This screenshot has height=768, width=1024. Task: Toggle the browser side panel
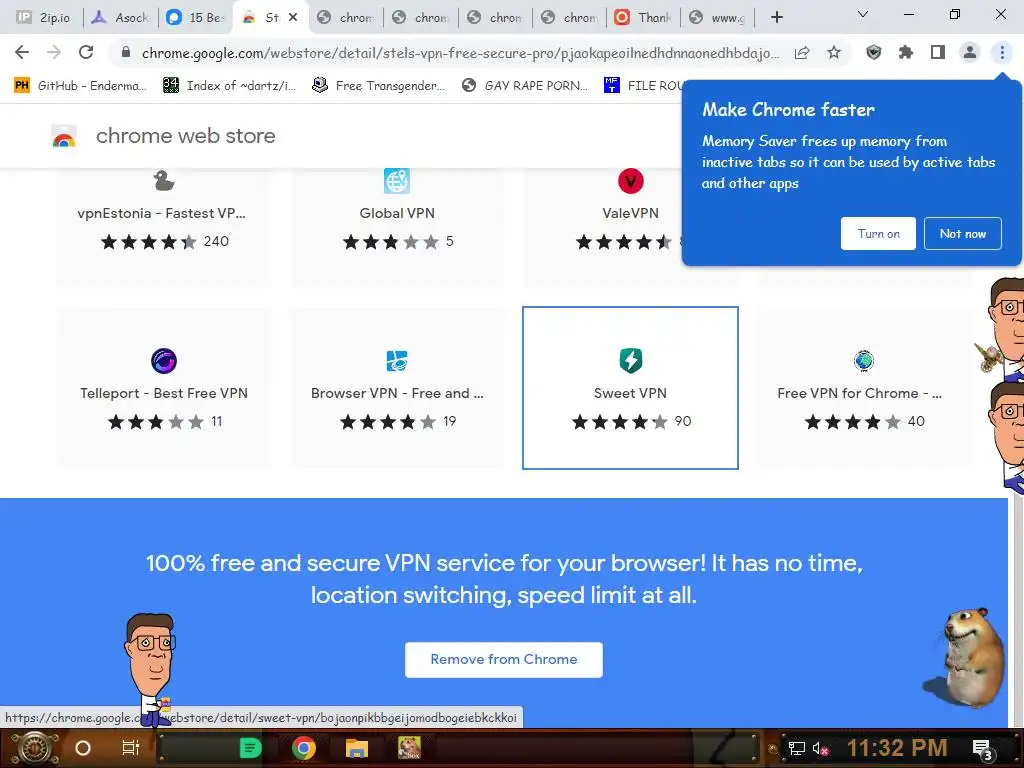point(938,52)
